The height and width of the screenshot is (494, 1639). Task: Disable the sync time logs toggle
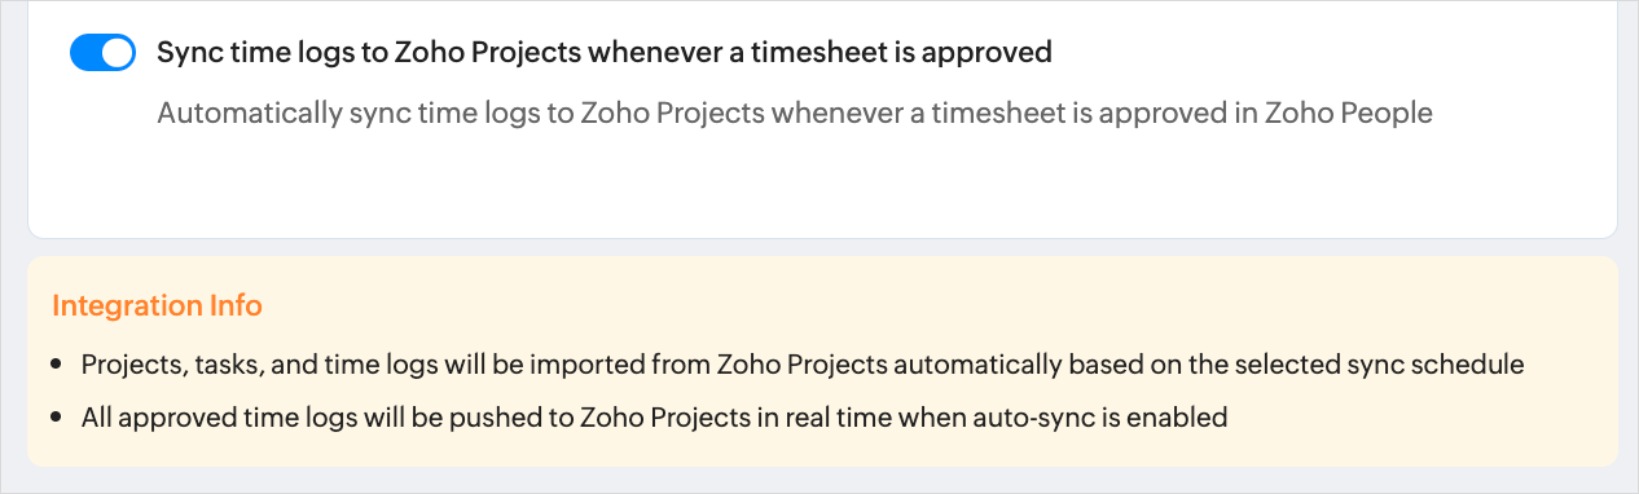[102, 53]
